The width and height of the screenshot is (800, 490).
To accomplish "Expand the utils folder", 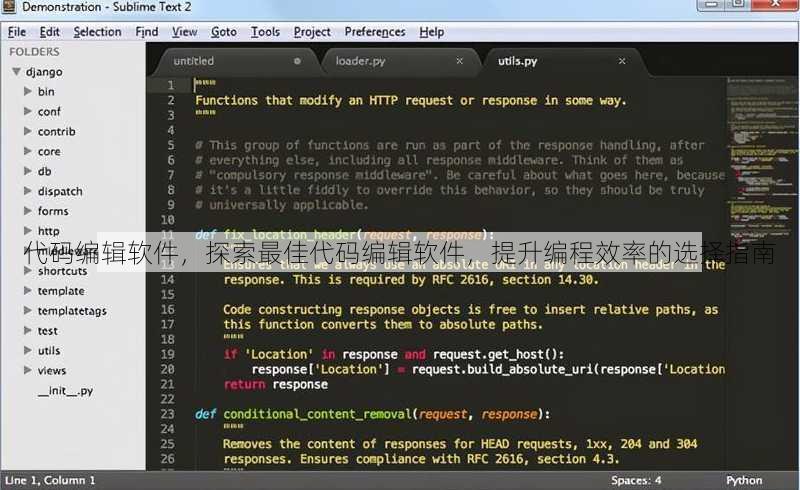I will pos(28,350).
